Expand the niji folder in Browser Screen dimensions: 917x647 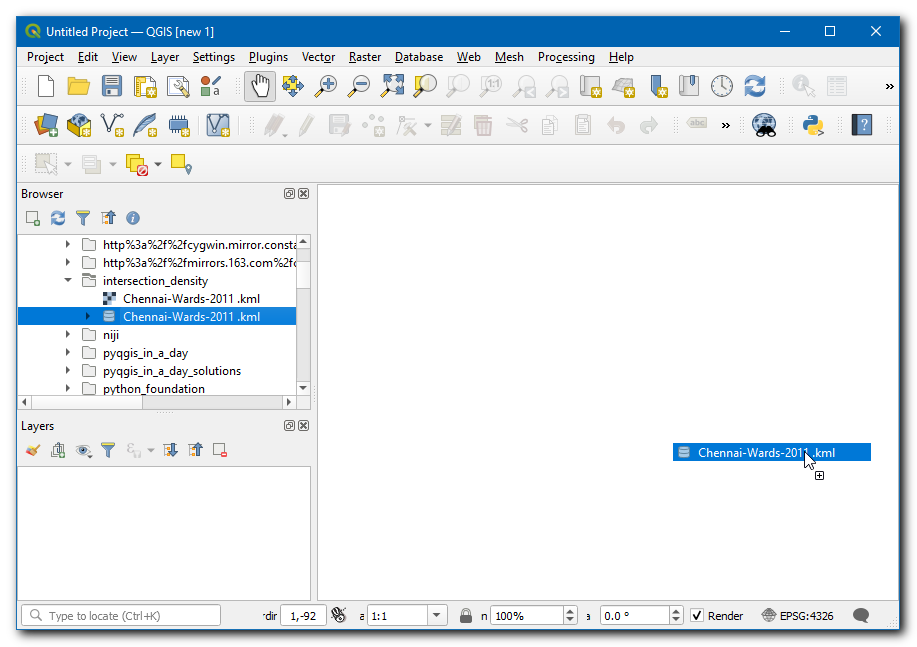pyautogui.click(x=68, y=335)
